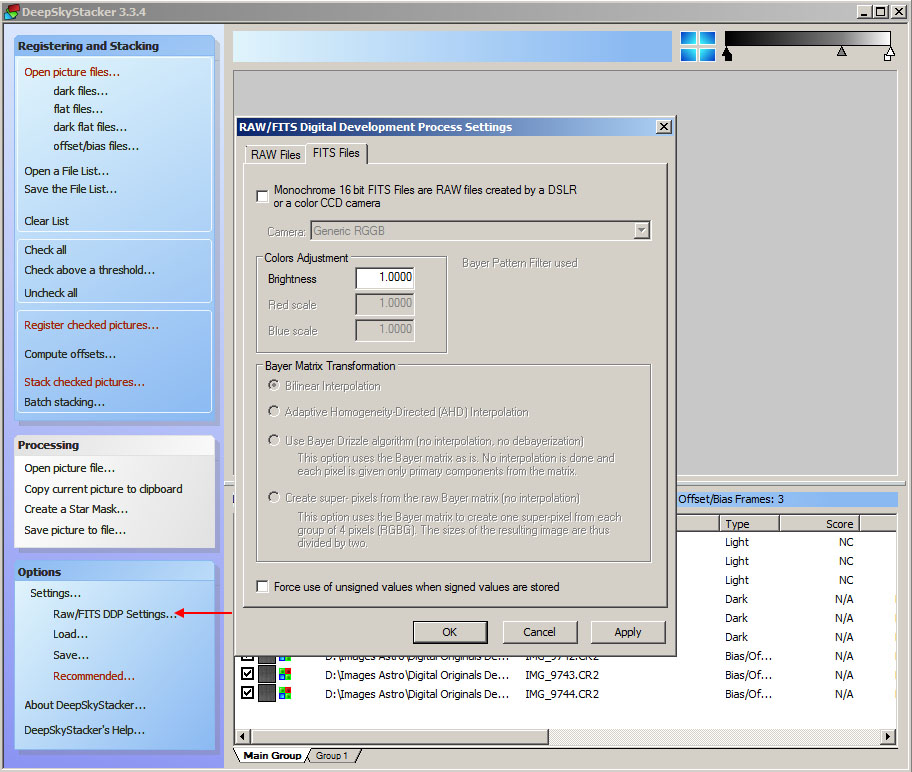Select Create super-pixels from raw Bayer matrix
The height and width of the screenshot is (772, 912).
click(273, 497)
